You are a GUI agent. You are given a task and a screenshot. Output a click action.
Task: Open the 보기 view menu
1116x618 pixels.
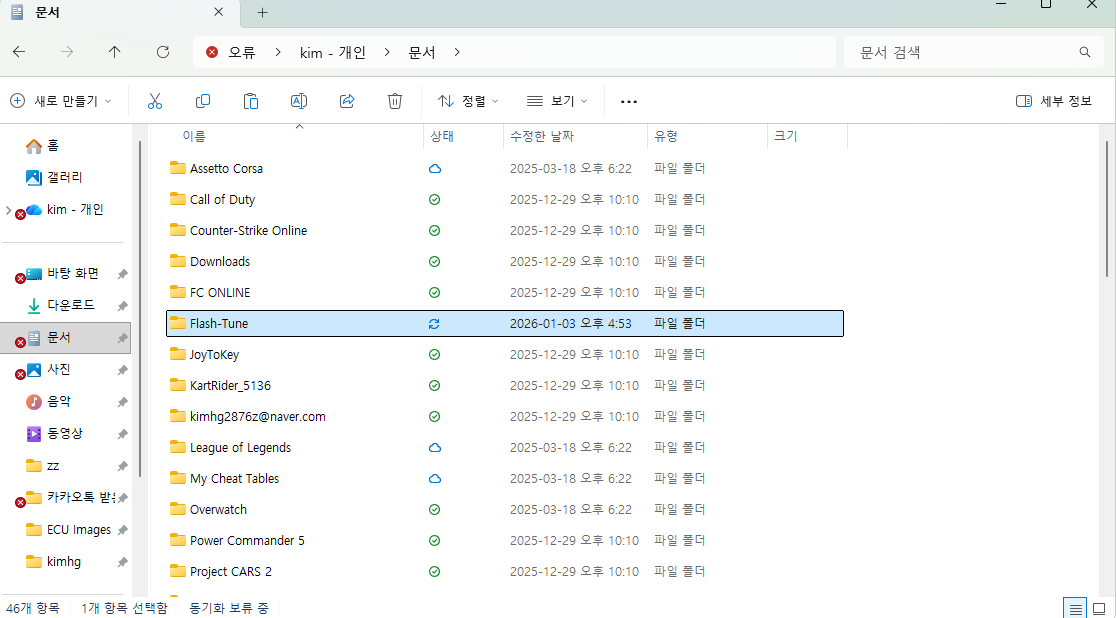[x=557, y=101]
